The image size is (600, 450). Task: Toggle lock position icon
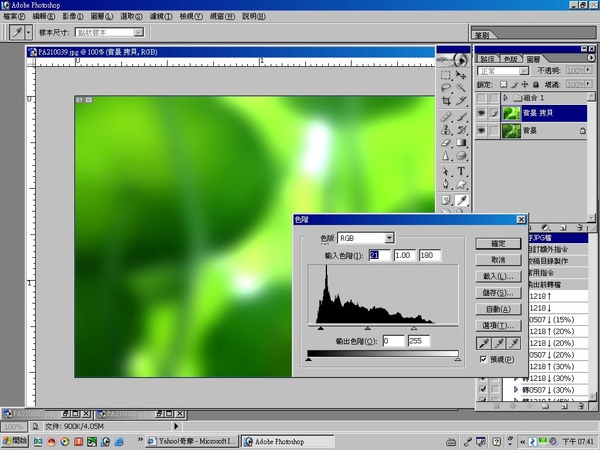(x=525, y=84)
